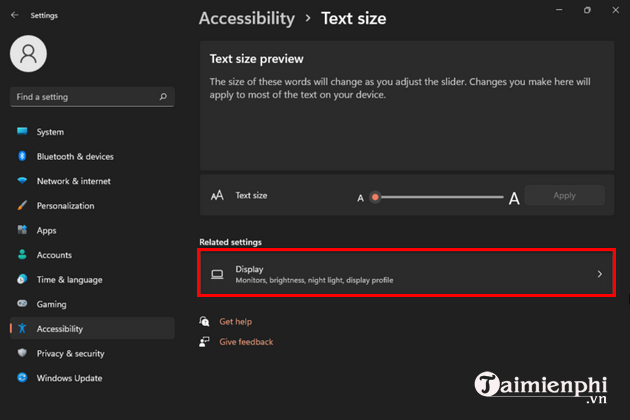Go to Bluetooth & devices
630x420 pixels.
(92, 156)
